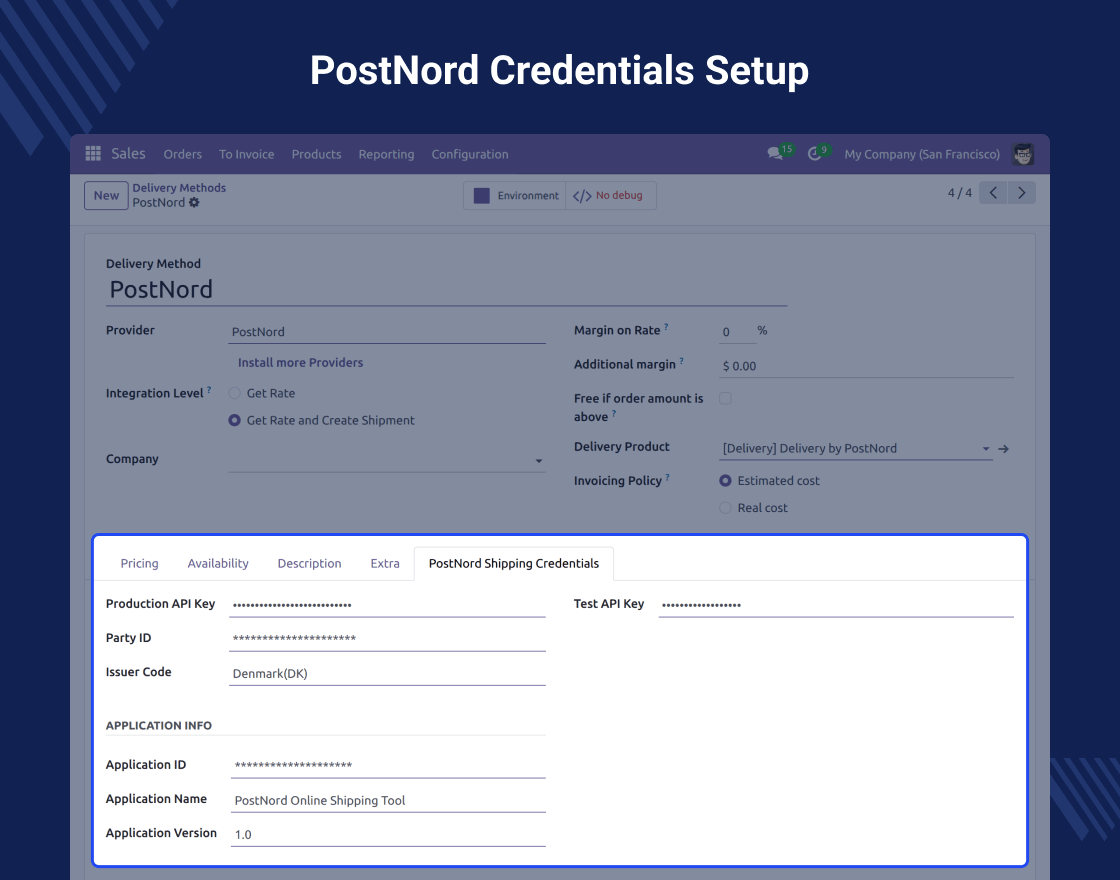Click the No debug code icon
The height and width of the screenshot is (880, 1120).
(x=582, y=196)
